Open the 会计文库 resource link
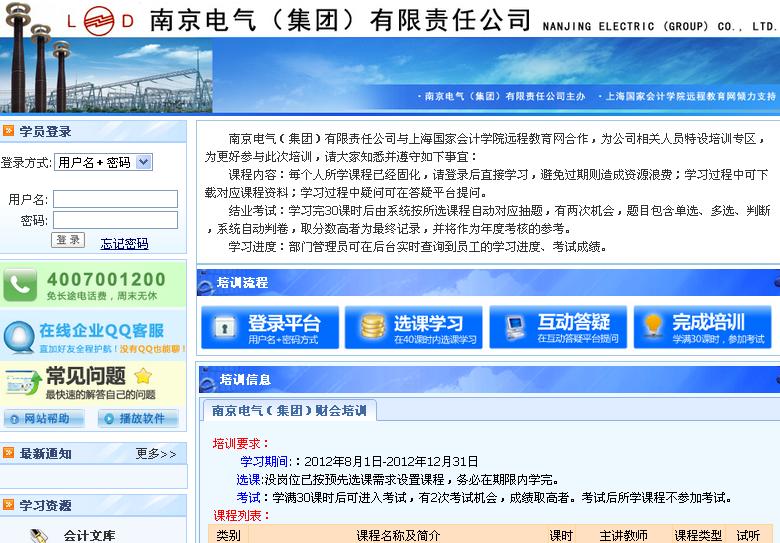This screenshot has height=543, width=780. coord(89,536)
